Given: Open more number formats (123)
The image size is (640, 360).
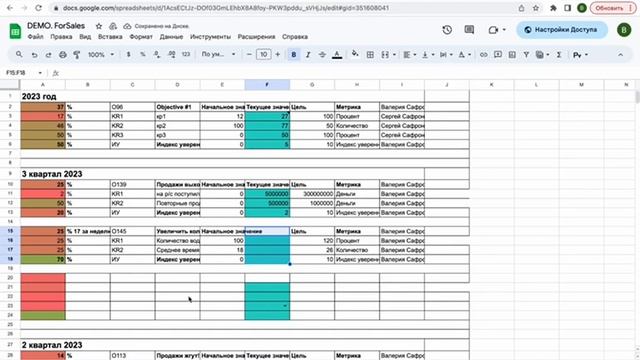Looking at the screenshot, I should click(186, 54).
